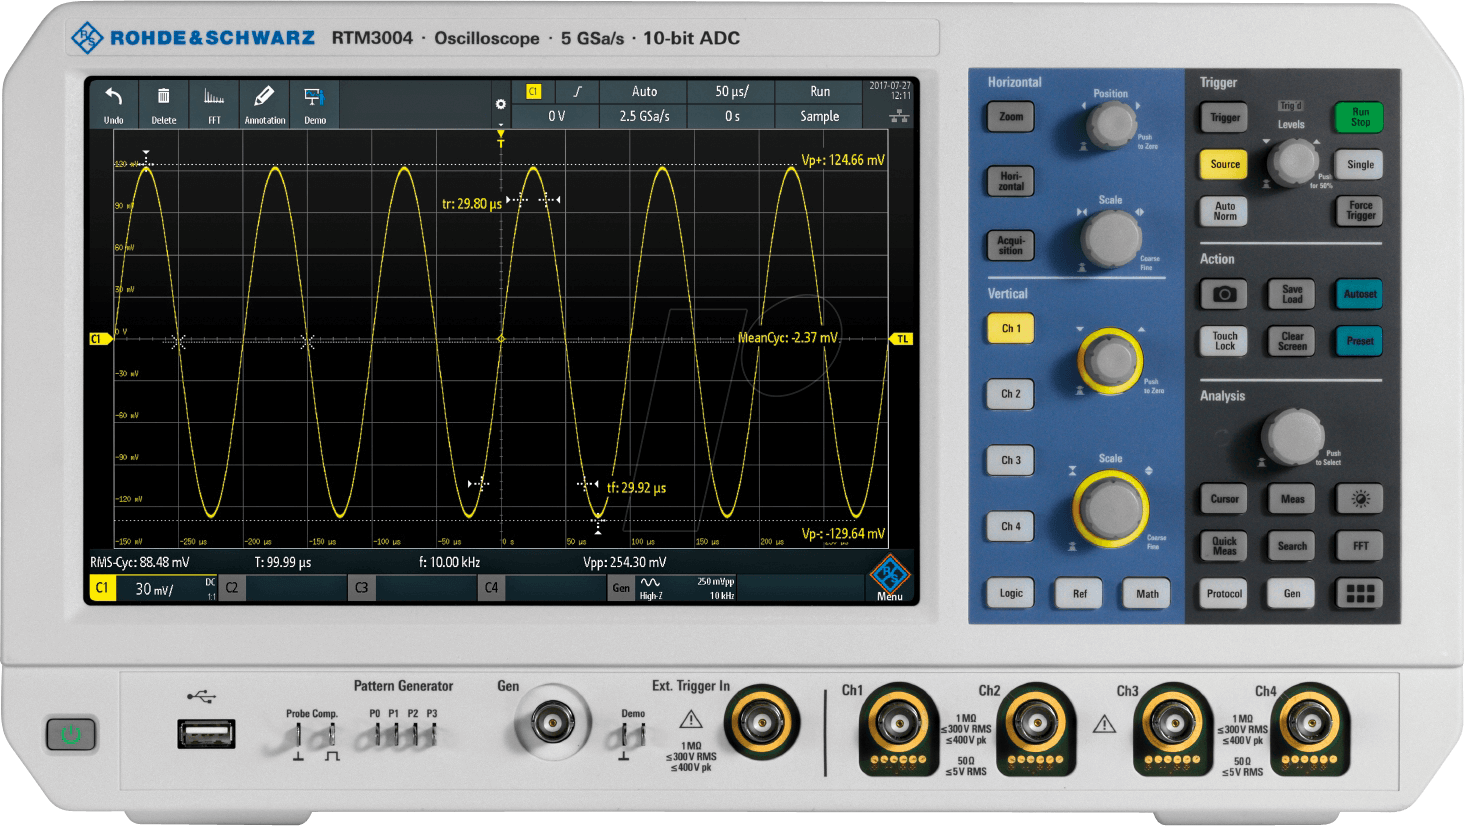Open the 50 µs/ timebase setting
The width and height of the screenshot is (1465, 826).
click(x=731, y=91)
